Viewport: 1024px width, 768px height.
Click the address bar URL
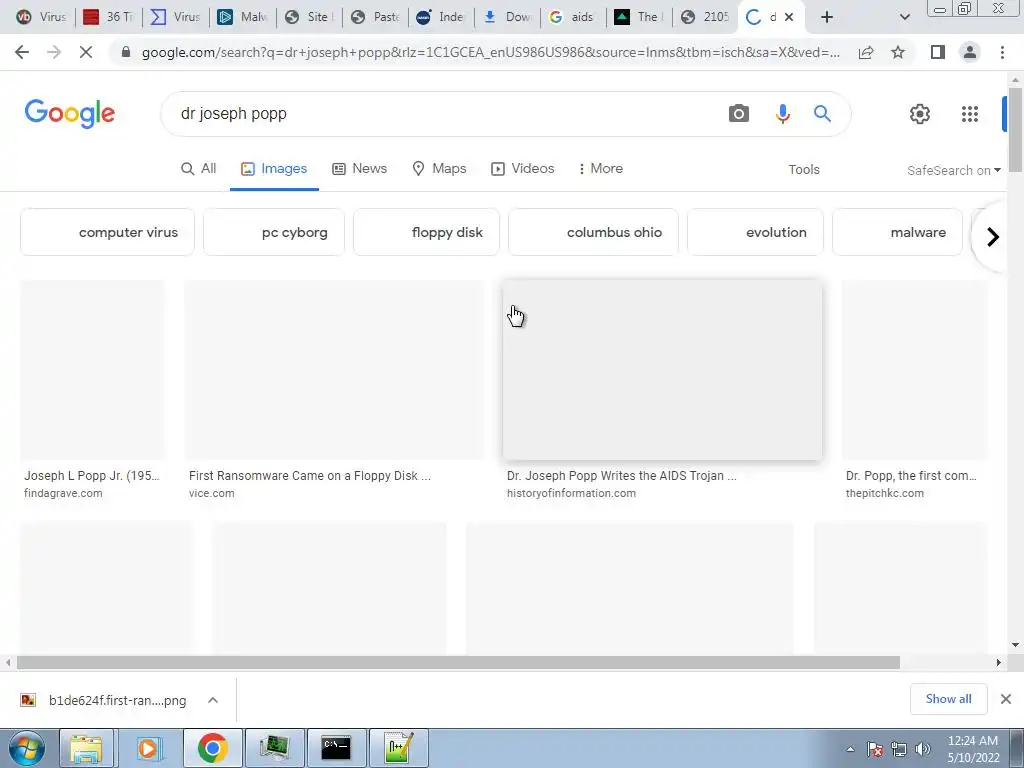pyautogui.click(x=490, y=52)
